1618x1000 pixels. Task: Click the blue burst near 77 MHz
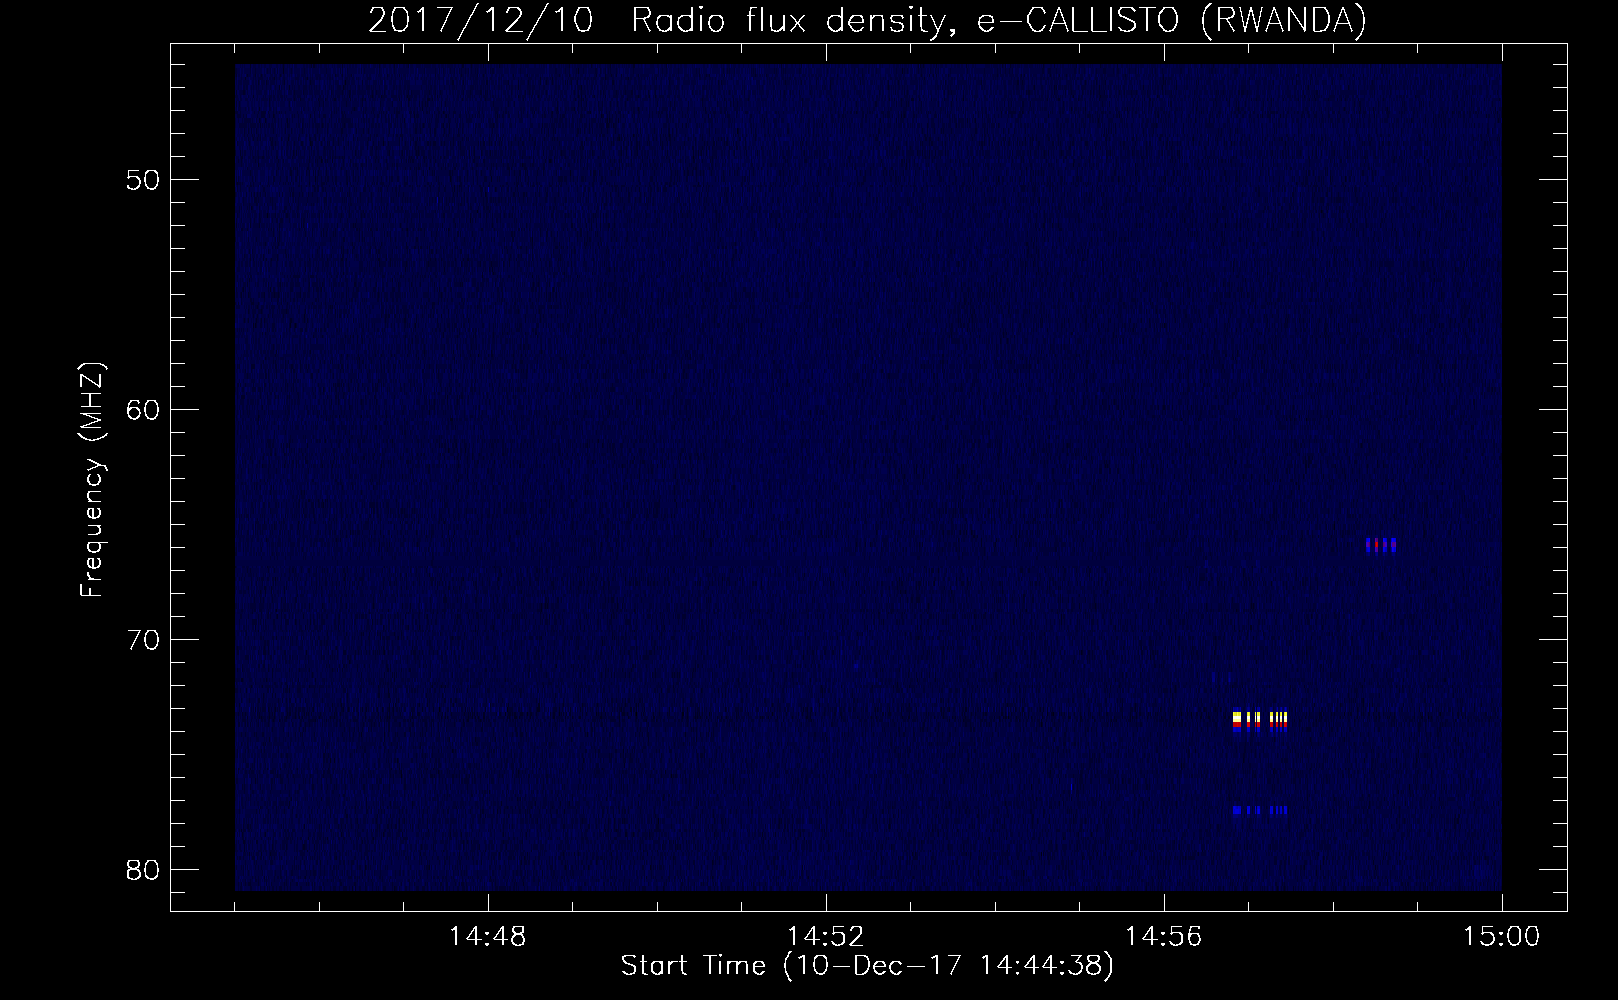(1260, 810)
